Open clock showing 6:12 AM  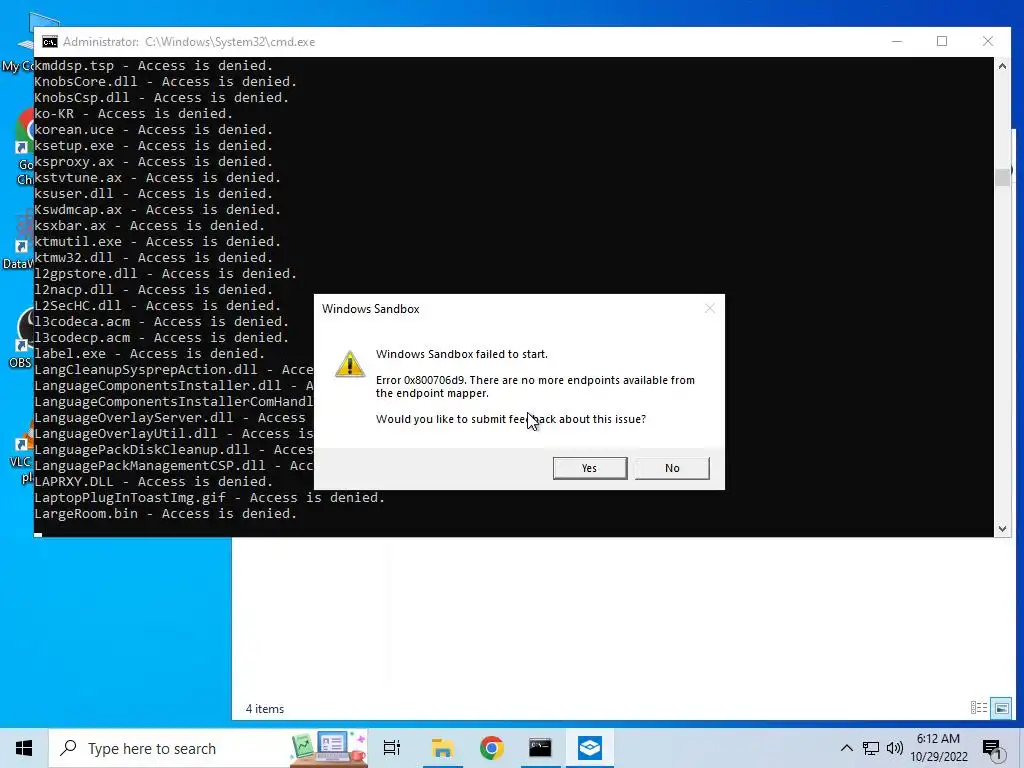(x=938, y=739)
